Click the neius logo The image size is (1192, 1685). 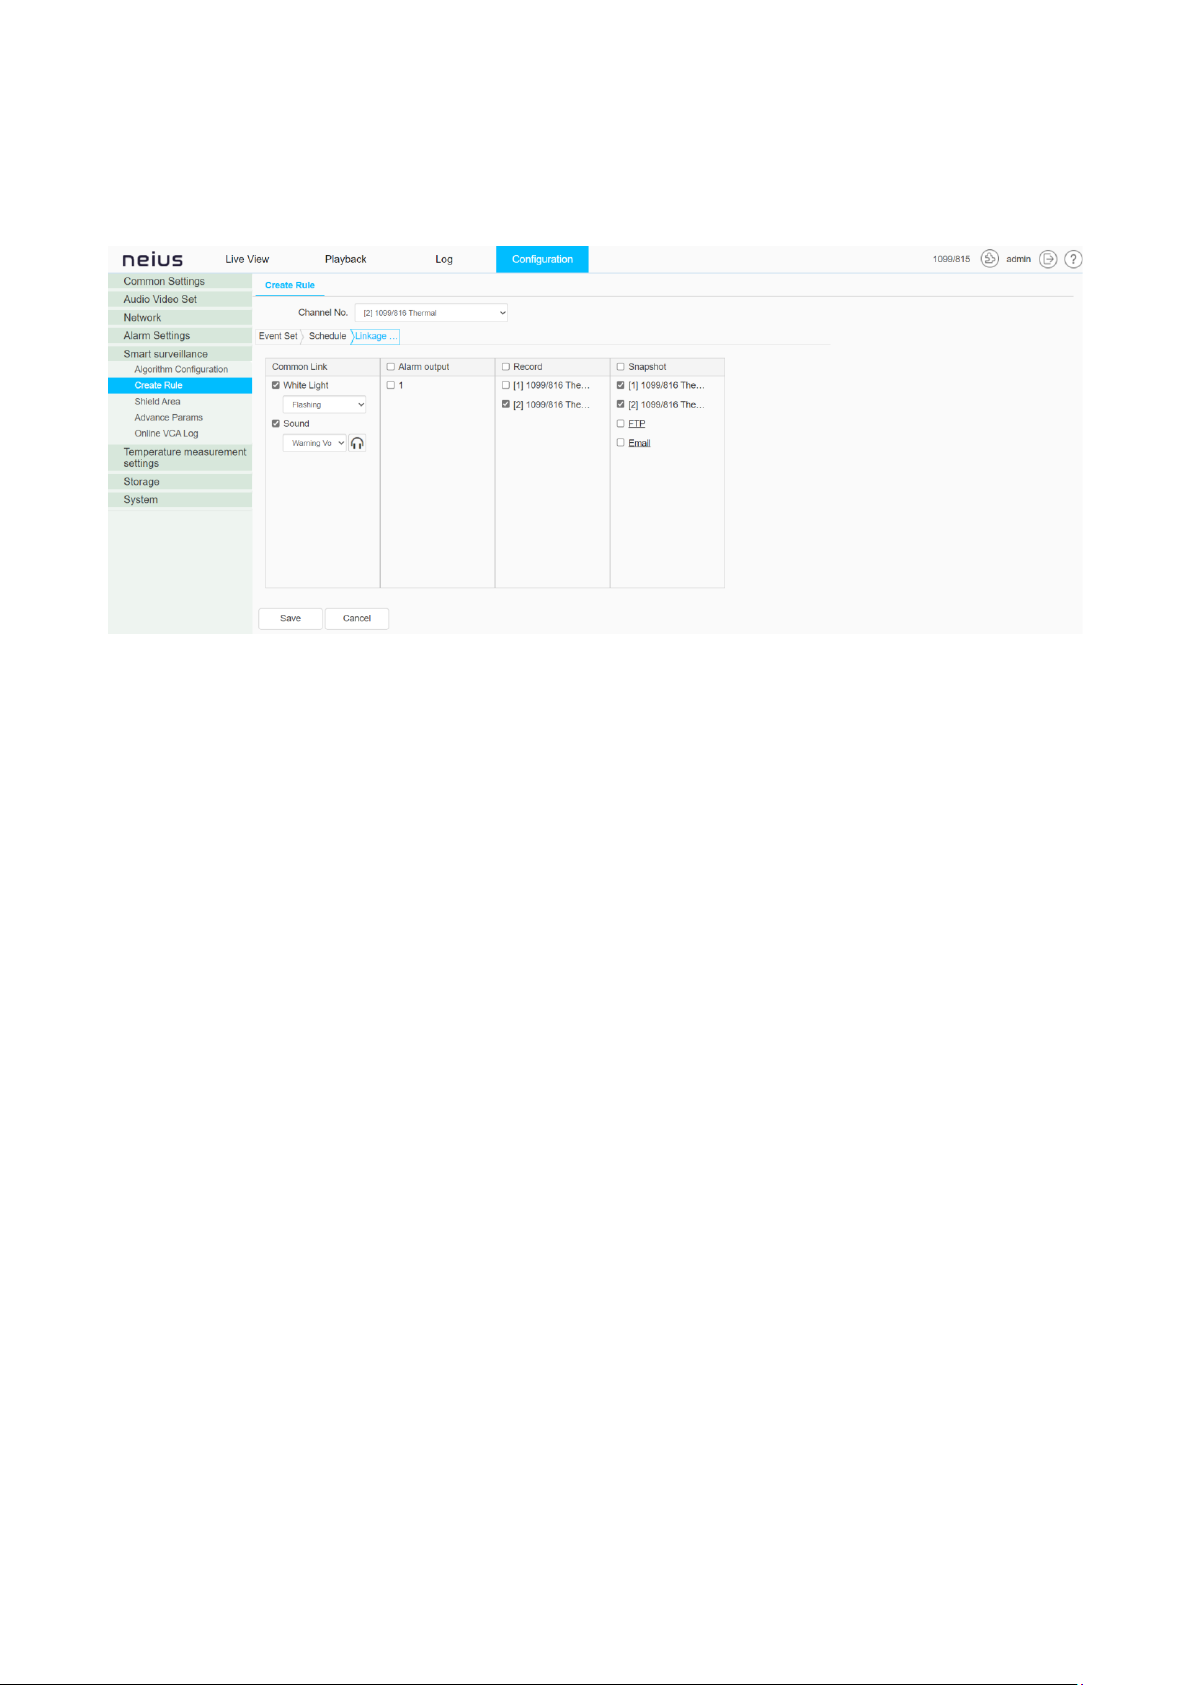pyautogui.click(x=152, y=259)
